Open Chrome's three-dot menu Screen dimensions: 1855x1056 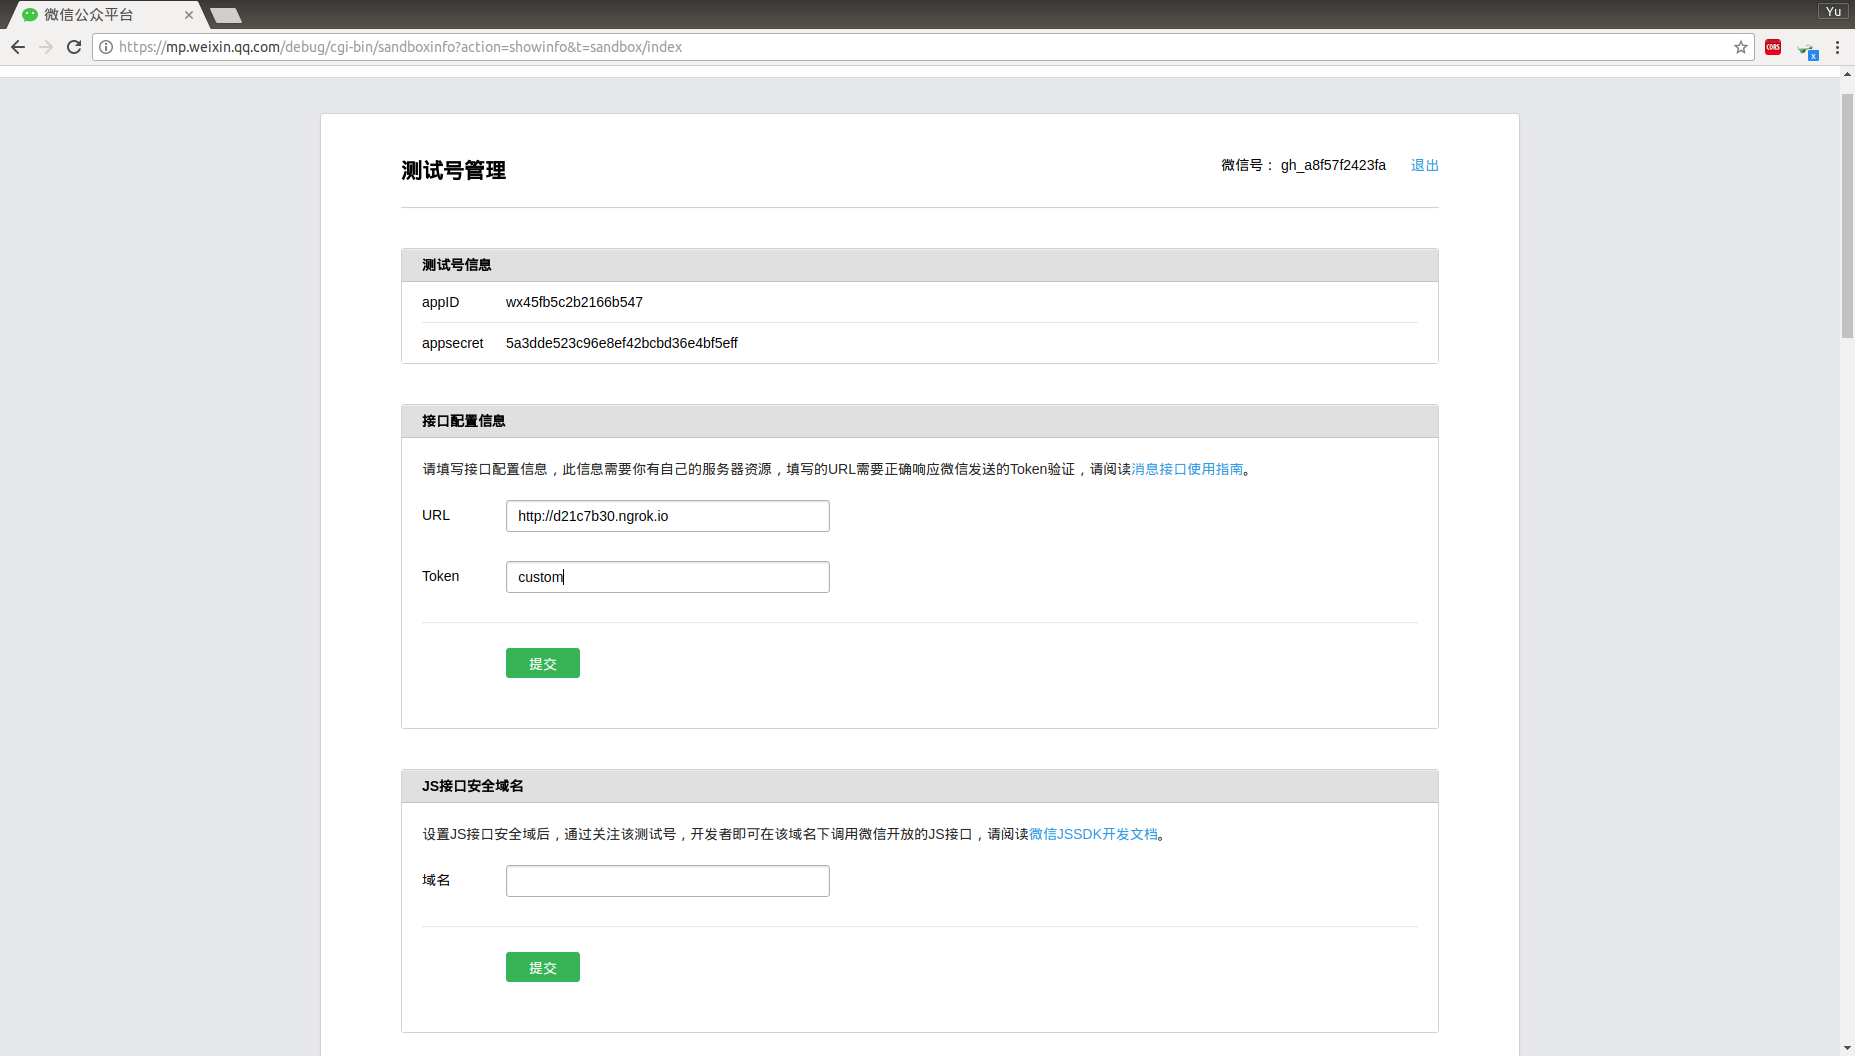tap(1839, 47)
